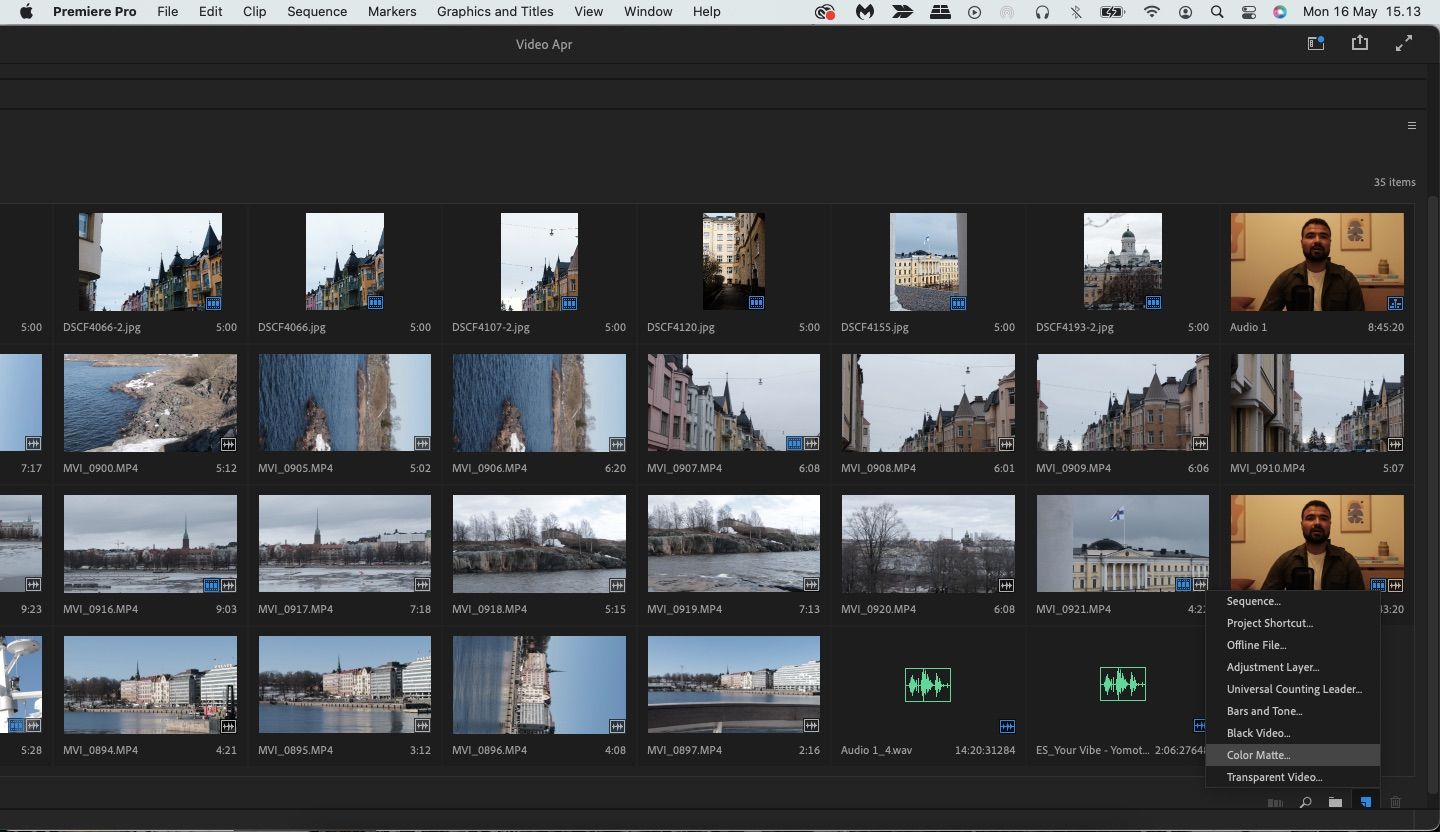Image resolution: width=1440 pixels, height=832 pixels.
Task: Open Quick Export with the share icon
Action: coord(1359,43)
